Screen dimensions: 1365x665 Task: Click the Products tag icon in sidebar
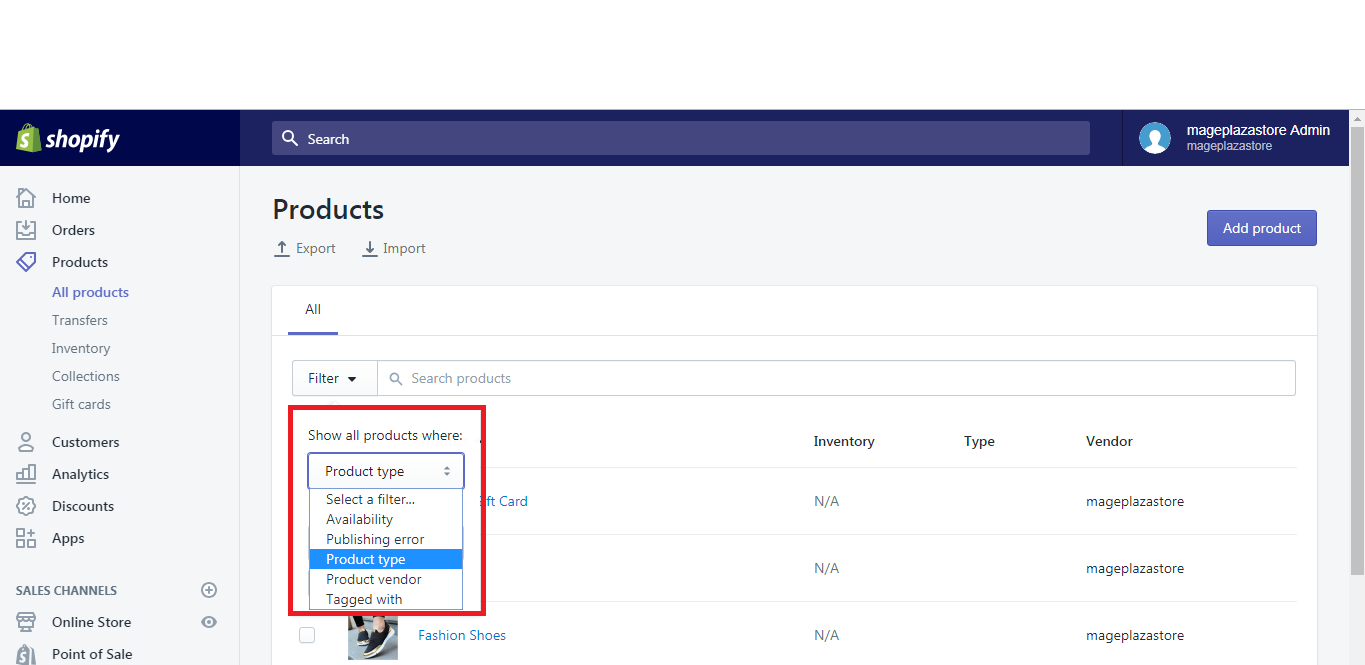(26, 262)
